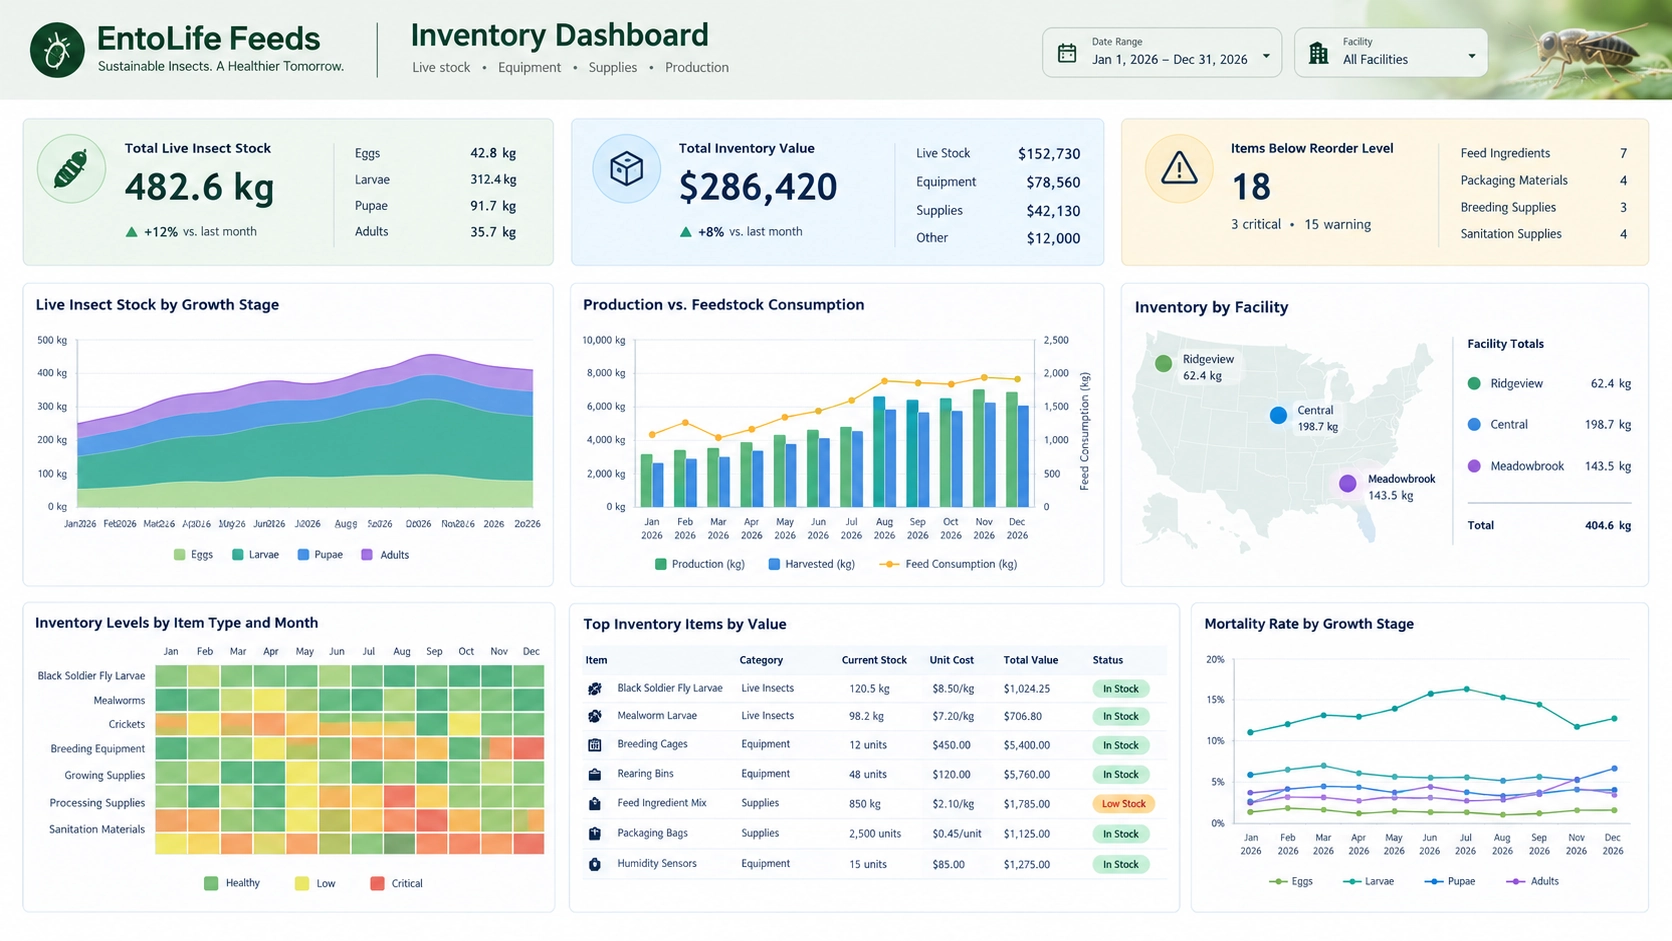Click the Black Soldier Fly Larvae row icon

595,689
